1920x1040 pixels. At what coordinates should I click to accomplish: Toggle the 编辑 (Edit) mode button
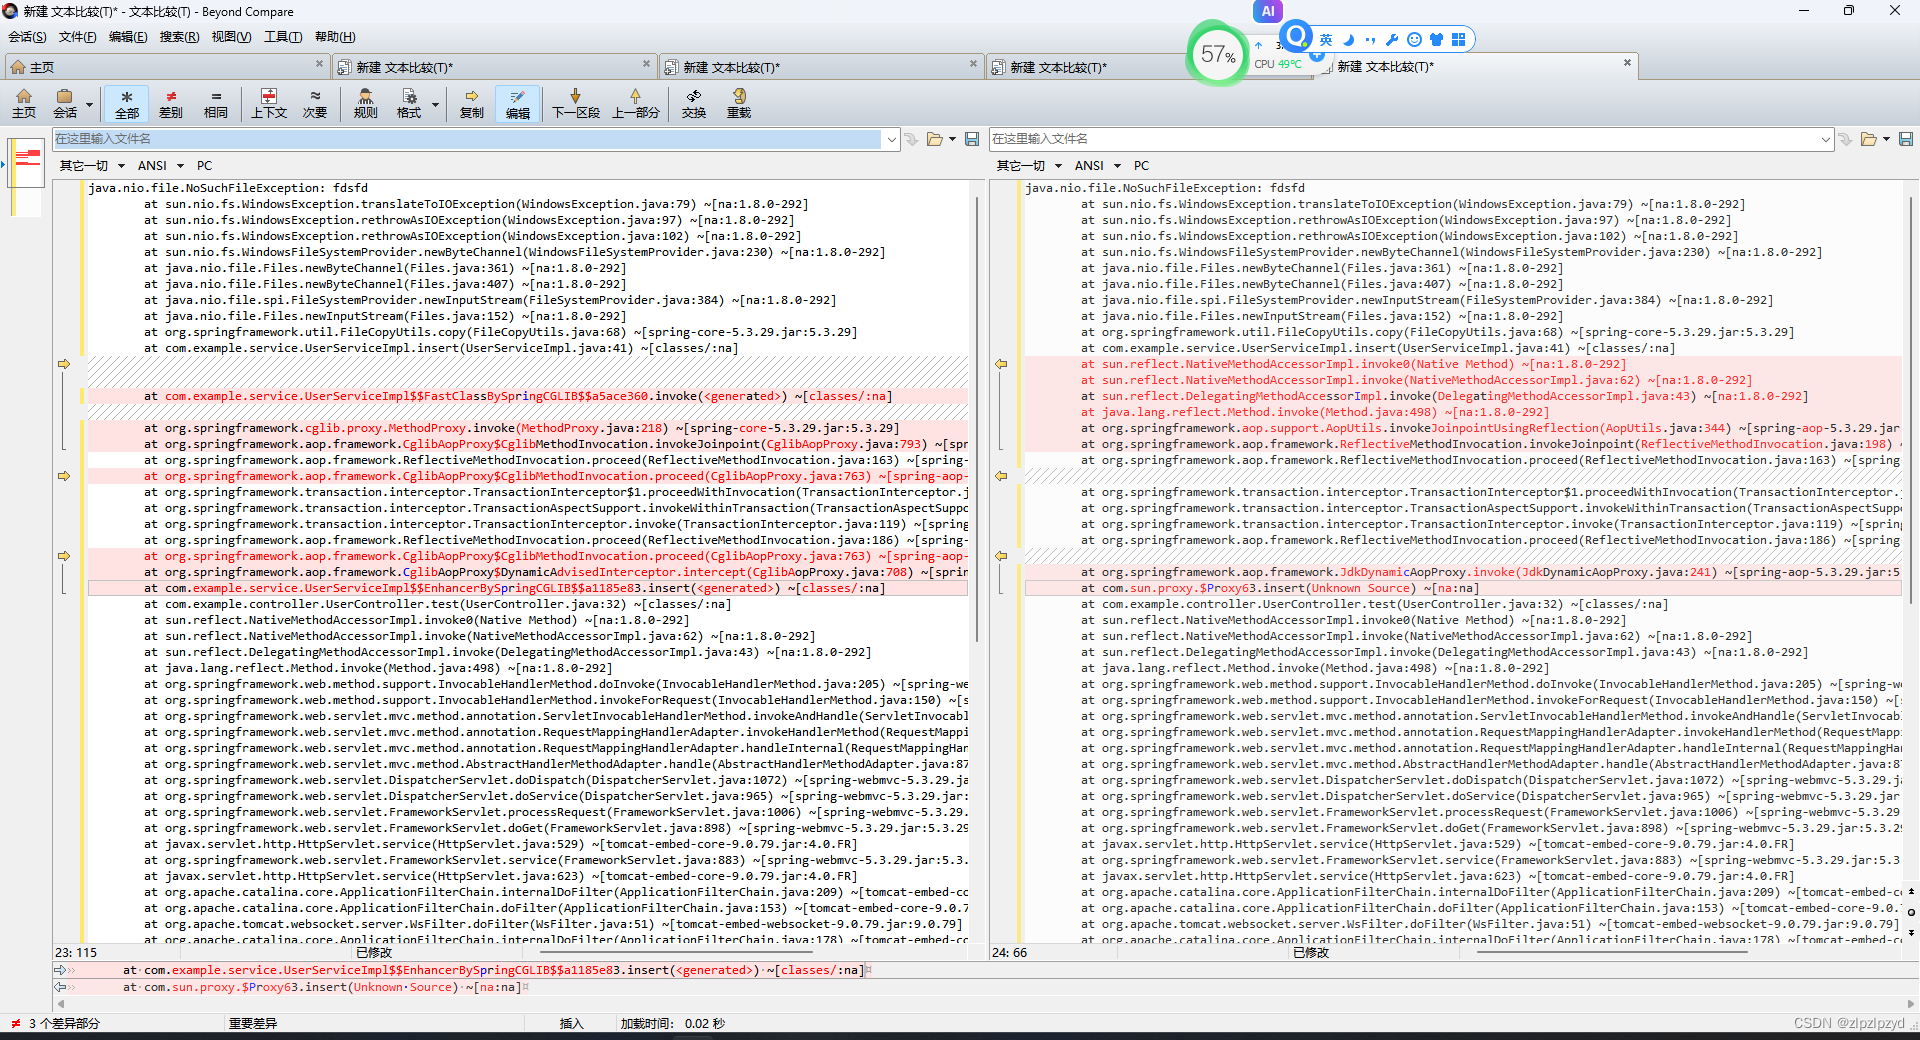point(518,104)
